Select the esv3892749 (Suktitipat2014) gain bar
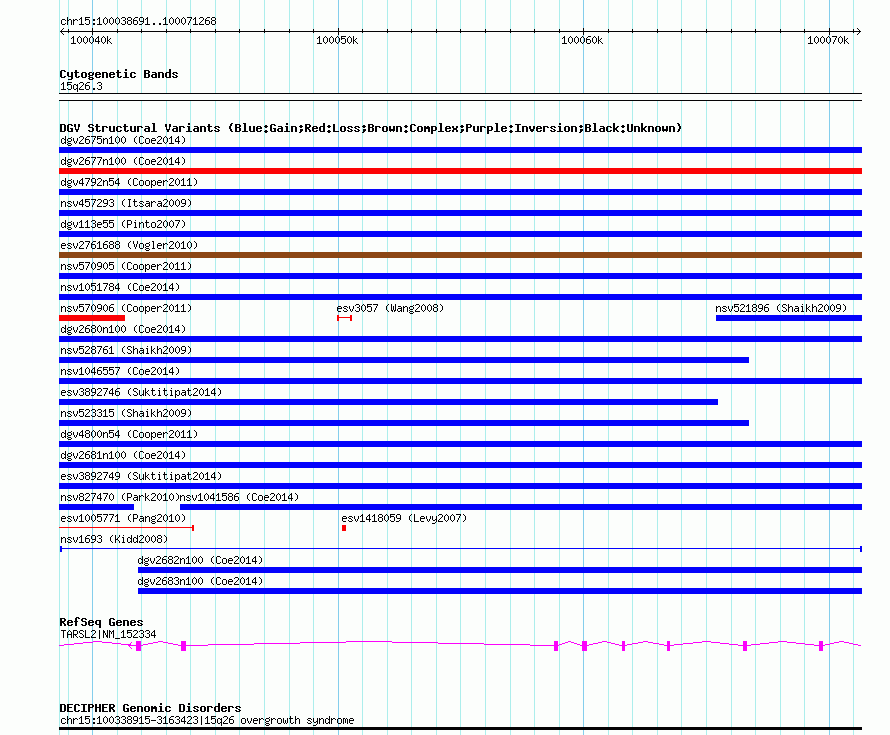Screen dimensions: 890x735 460,486
